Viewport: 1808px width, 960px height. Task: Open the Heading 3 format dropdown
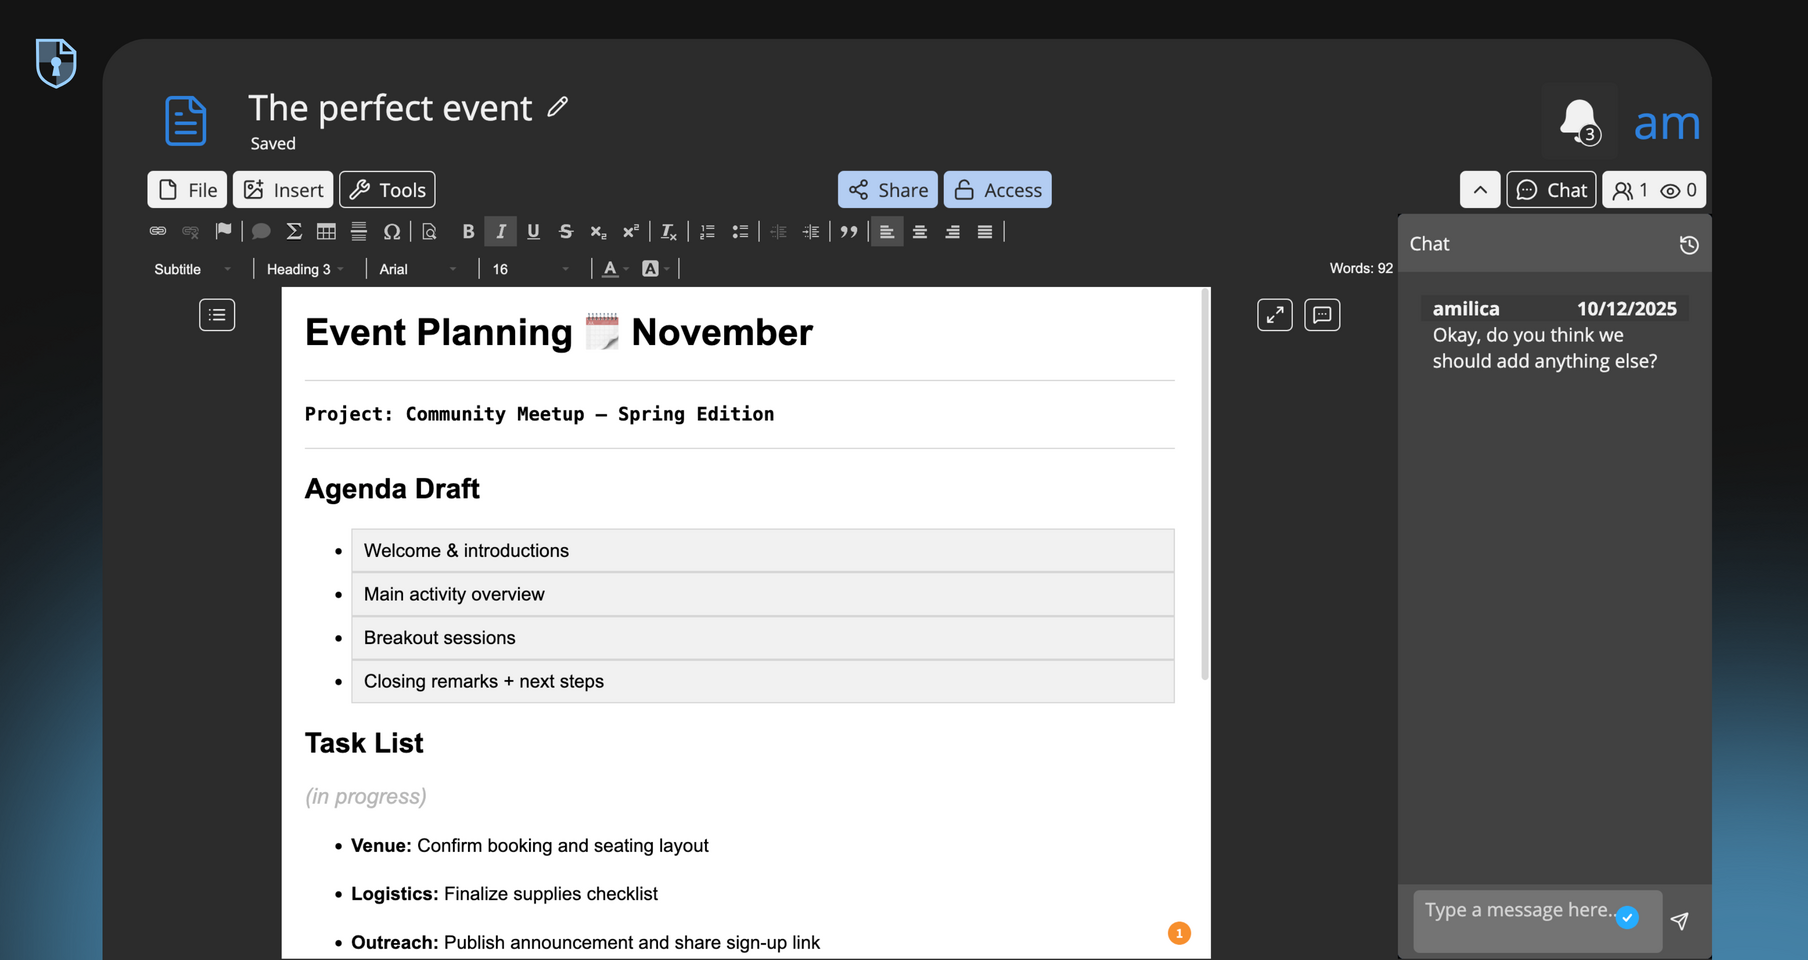click(x=305, y=269)
